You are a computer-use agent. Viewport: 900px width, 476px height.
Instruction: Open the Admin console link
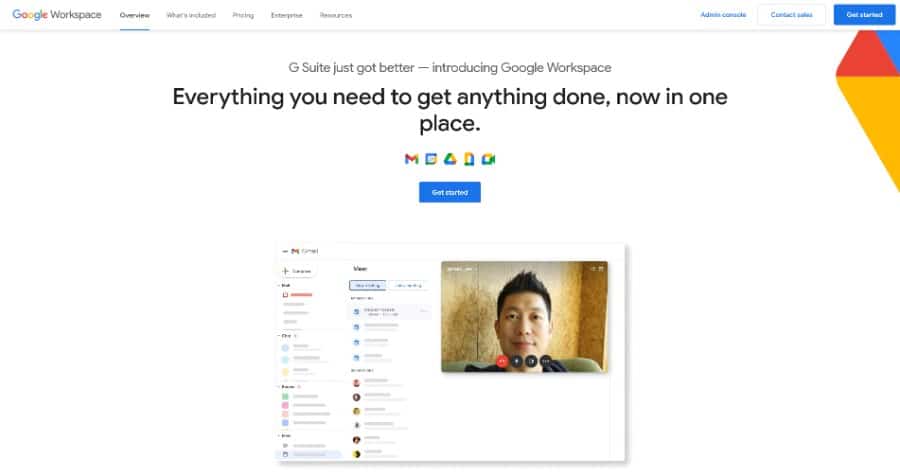coord(723,15)
